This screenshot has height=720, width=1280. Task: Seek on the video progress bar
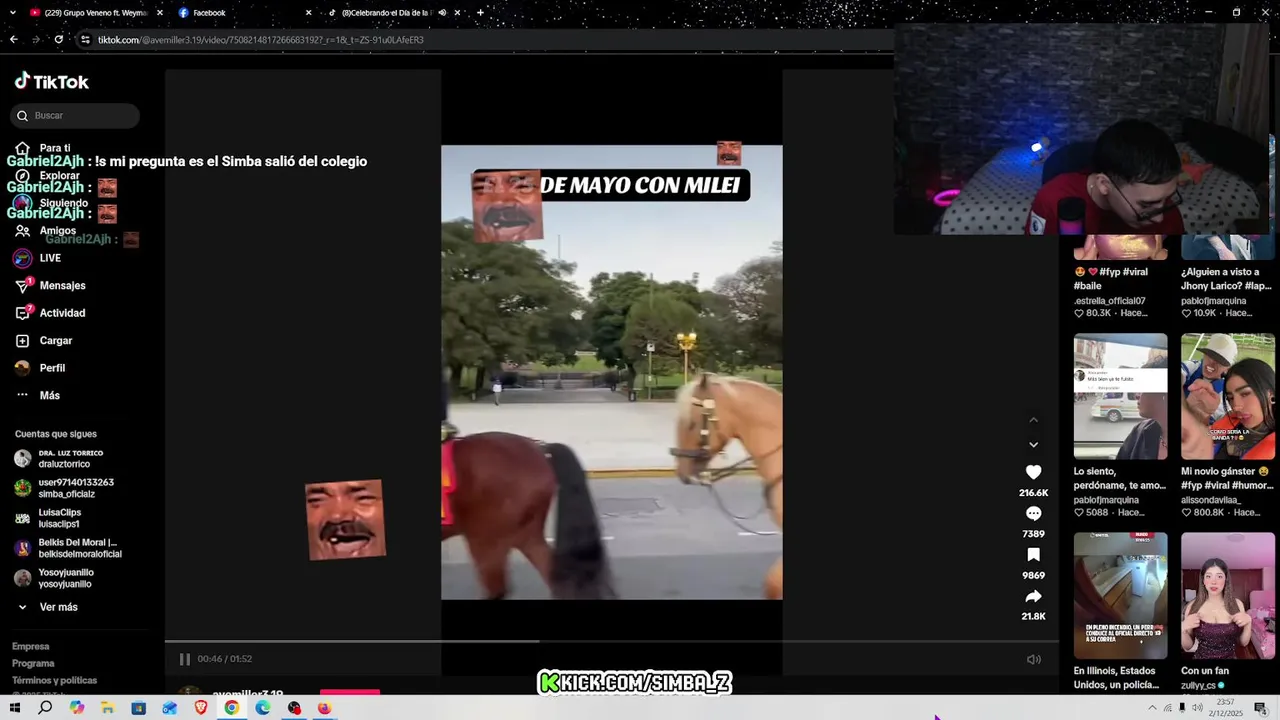(611, 641)
